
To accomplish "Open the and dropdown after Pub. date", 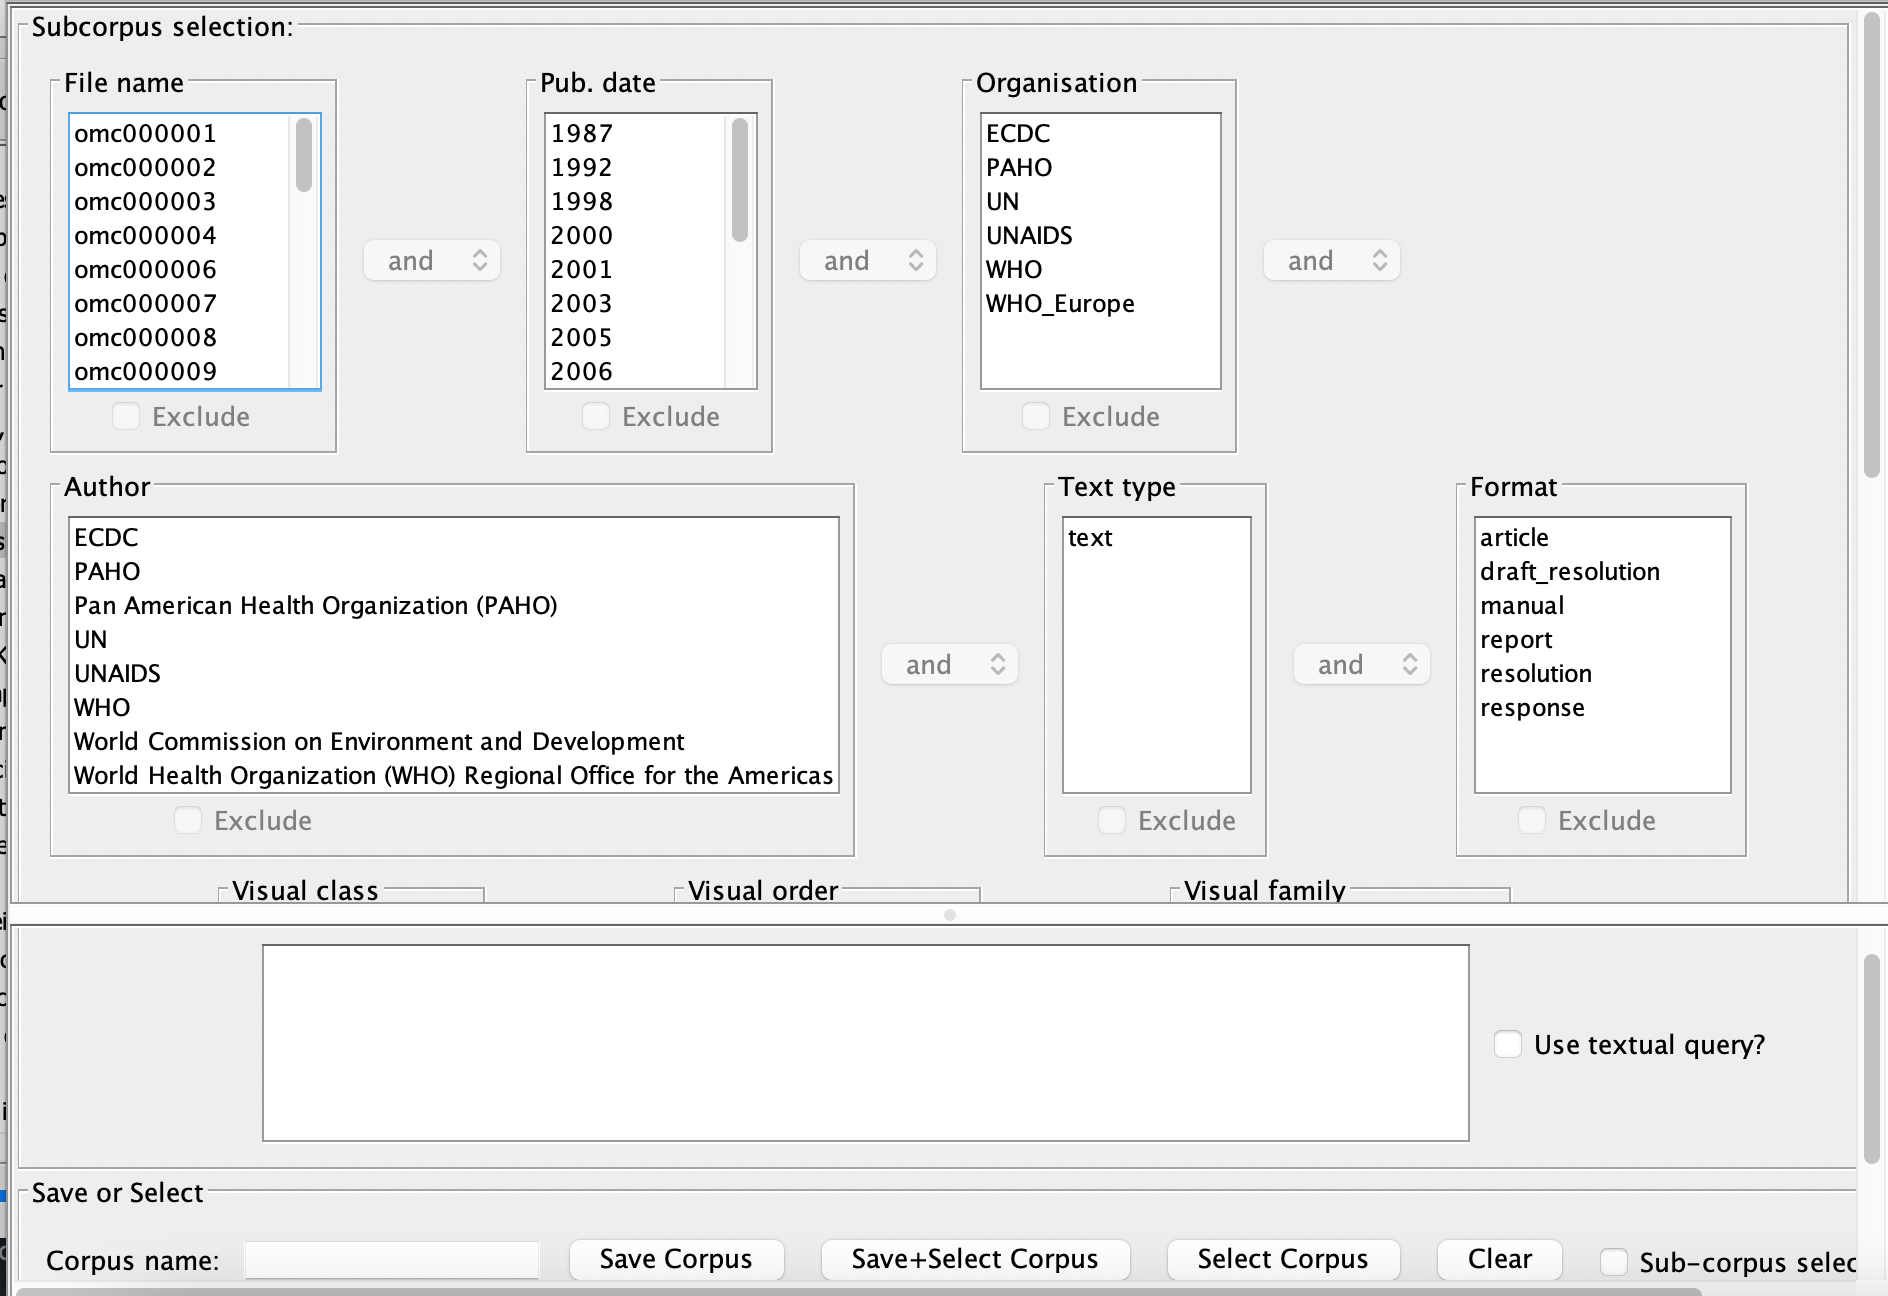I will (x=868, y=261).
